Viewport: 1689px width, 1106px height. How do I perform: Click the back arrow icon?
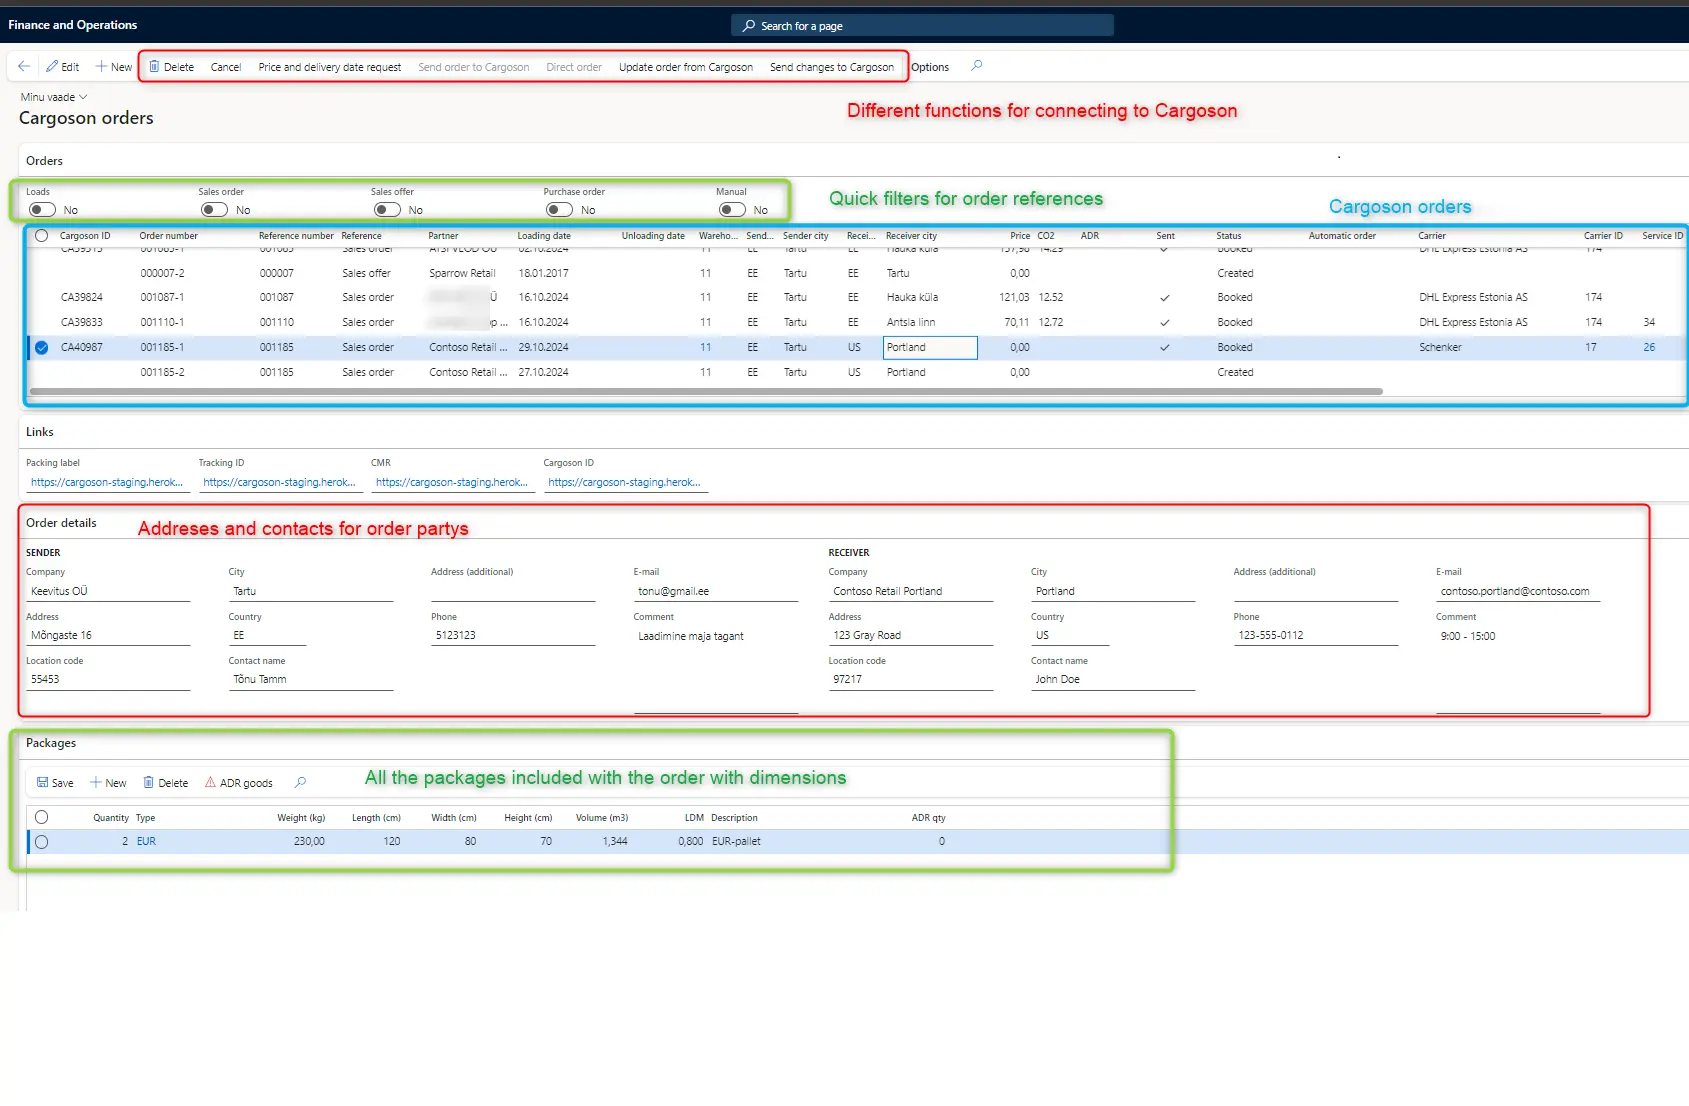coord(24,67)
